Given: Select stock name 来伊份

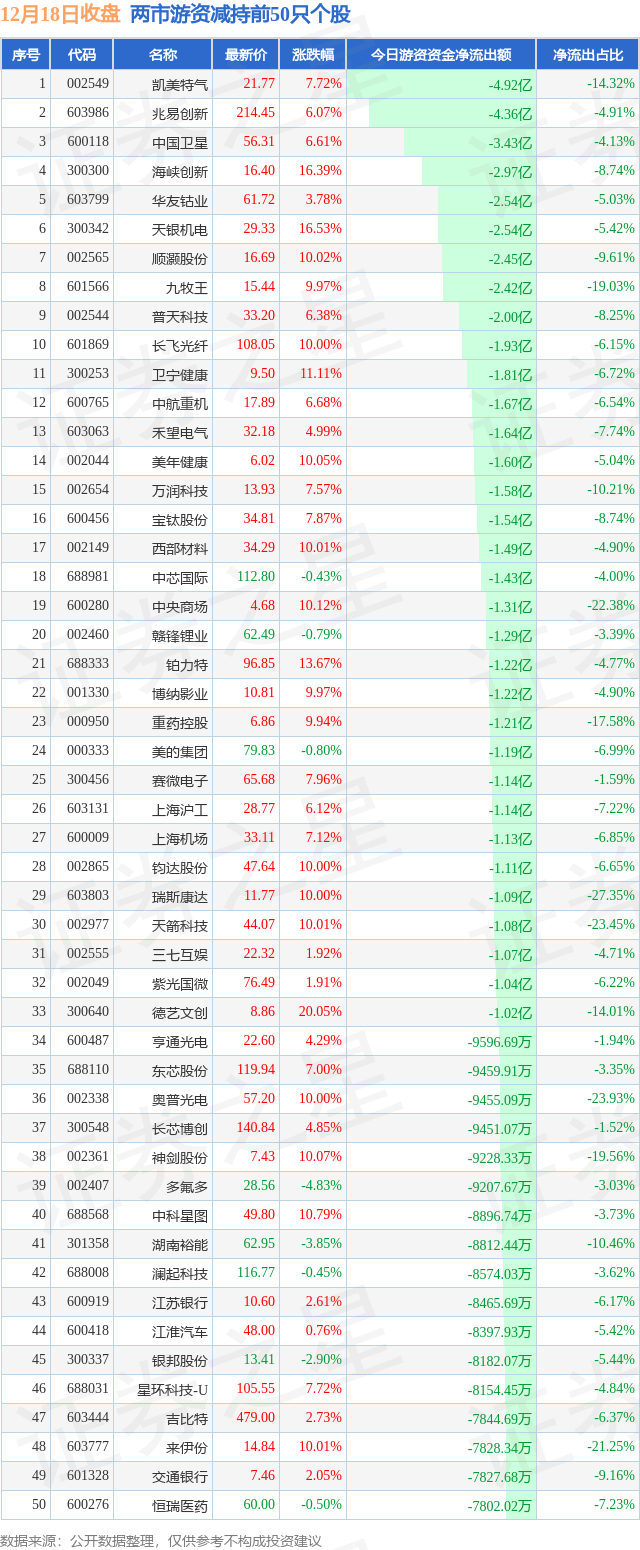Looking at the screenshot, I should pos(187,1447).
